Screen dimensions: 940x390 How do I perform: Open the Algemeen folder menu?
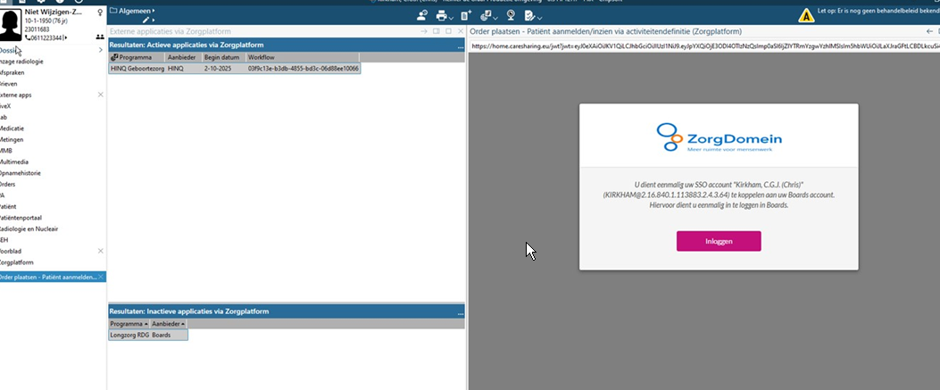tap(135, 11)
